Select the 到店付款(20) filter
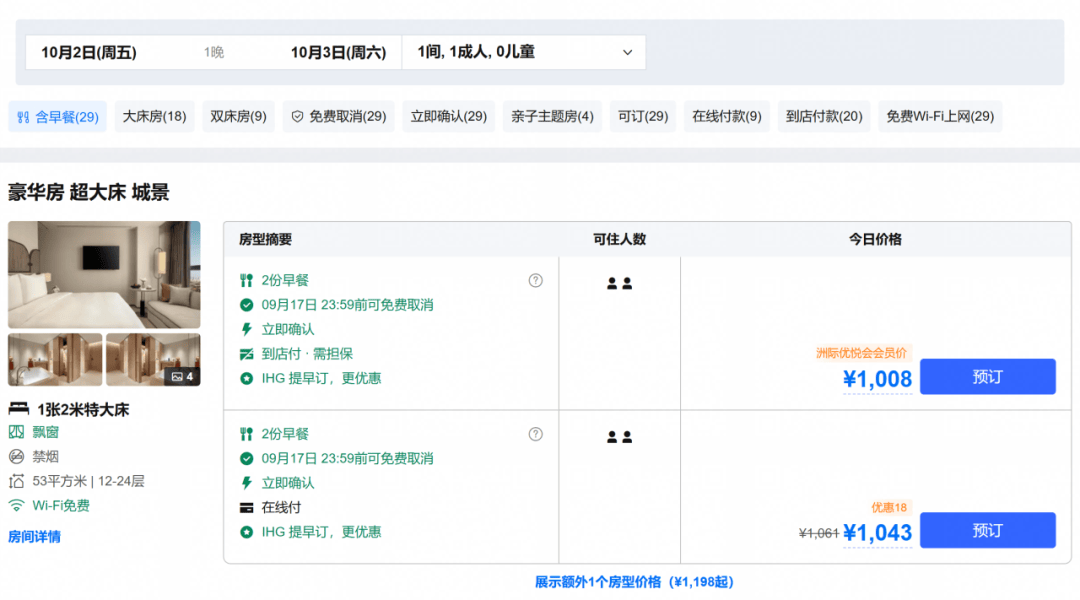Viewport: 1080px width, 600px height. 824,116
